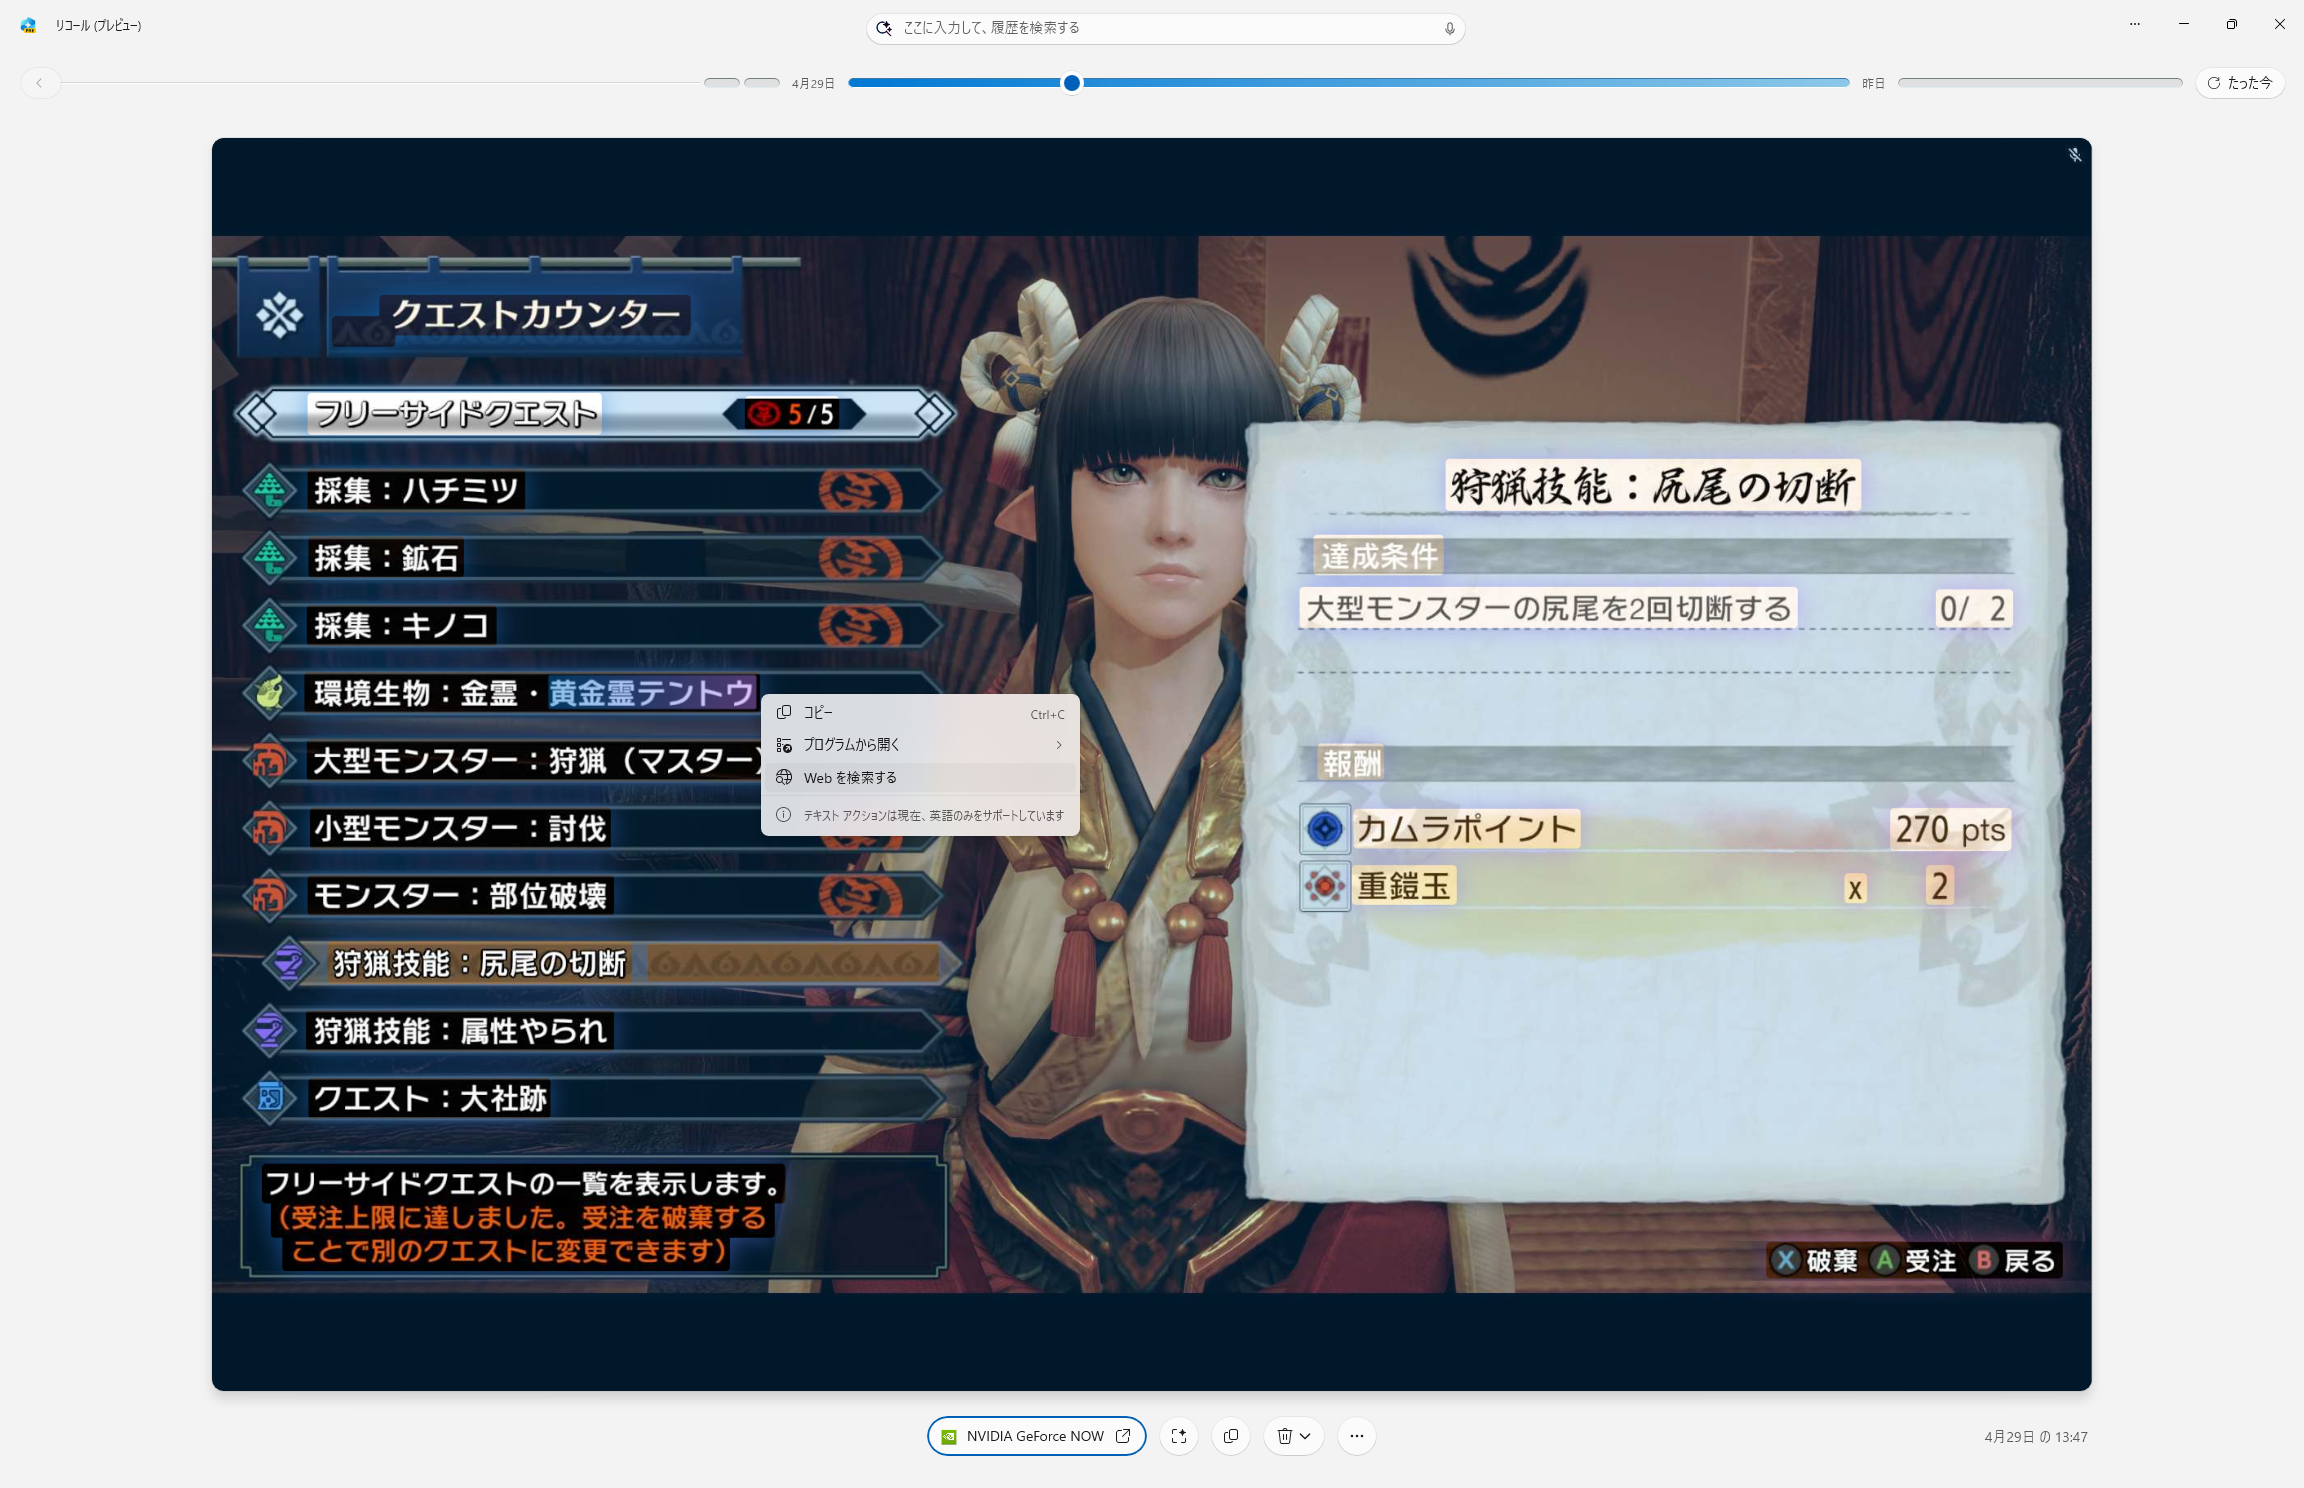Select the visual search icon in bottom toolbar
Screen dimensions: 2304x1488
point(1180,1436)
